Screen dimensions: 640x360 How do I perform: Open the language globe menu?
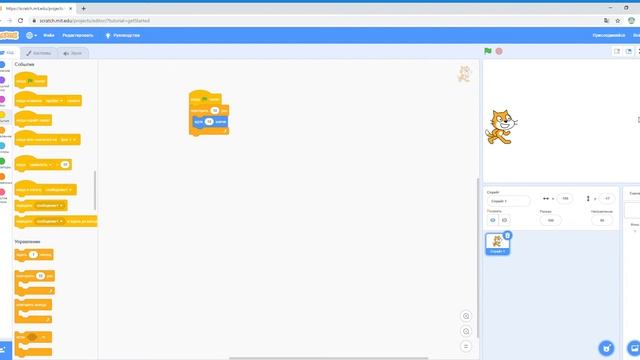pyautogui.click(x=31, y=36)
